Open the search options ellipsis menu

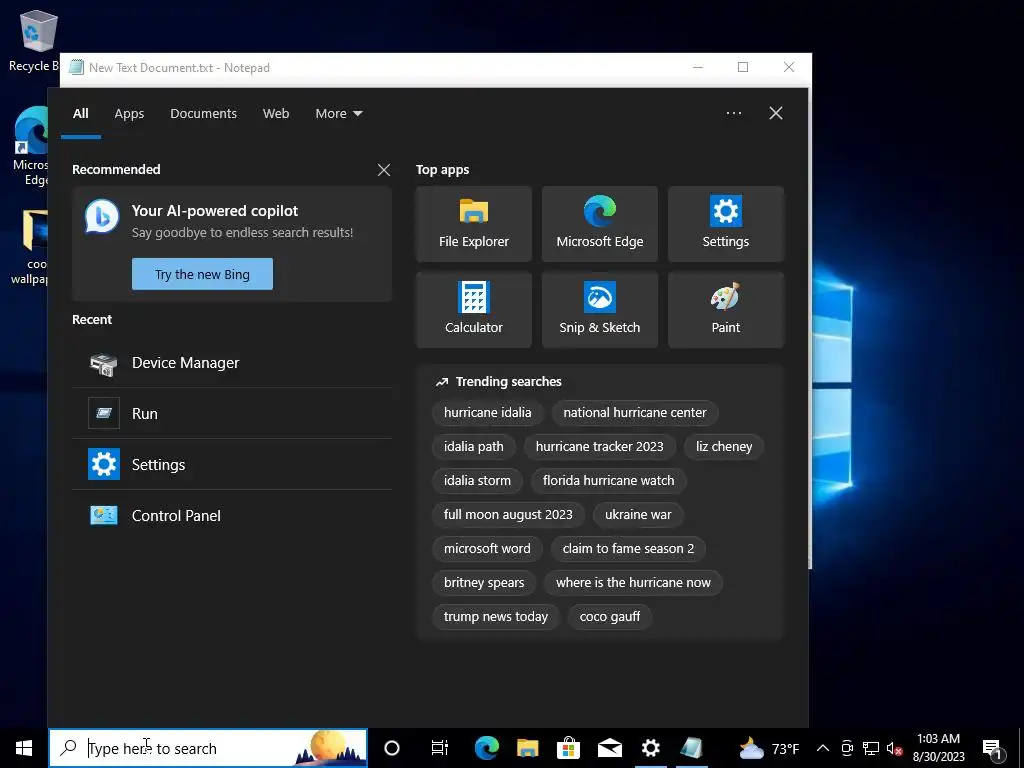pyautogui.click(x=734, y=113)
